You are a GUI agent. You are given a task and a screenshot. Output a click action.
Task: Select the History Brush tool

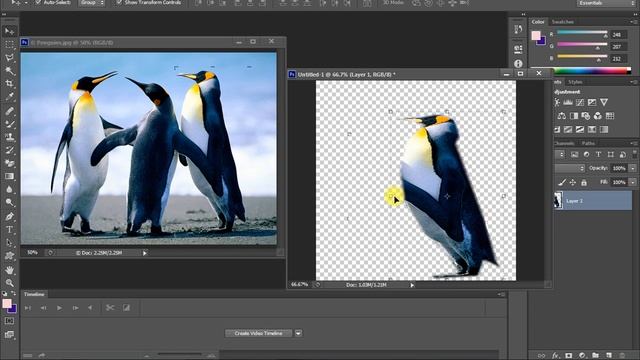tap(9, 150)
